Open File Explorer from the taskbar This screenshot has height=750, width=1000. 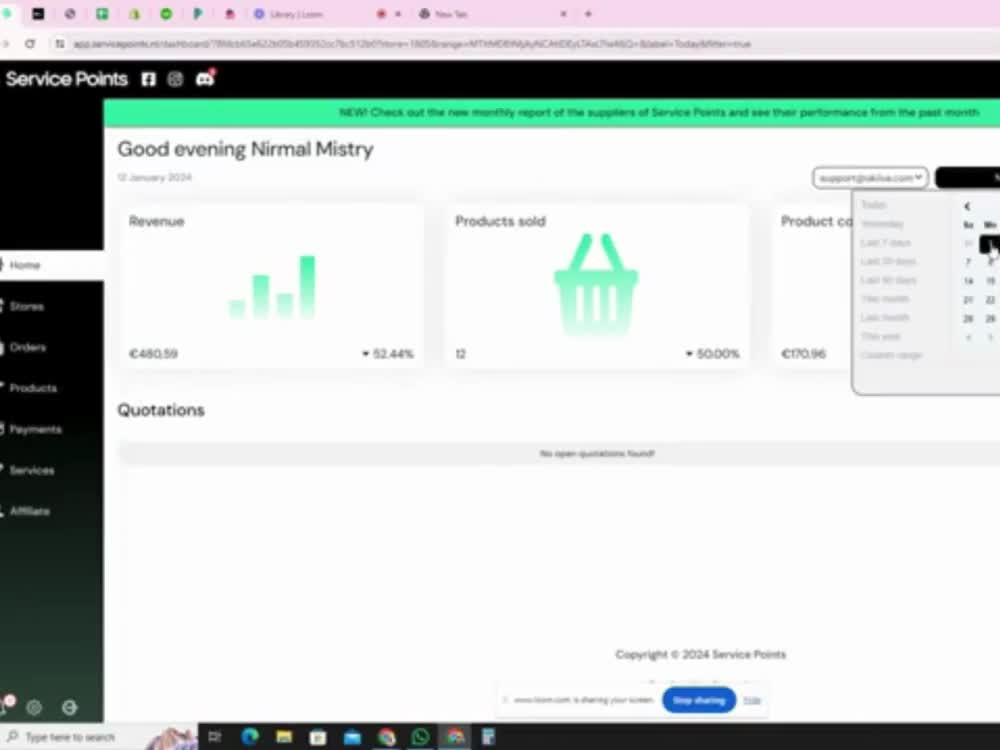click(x=284, y=737)
